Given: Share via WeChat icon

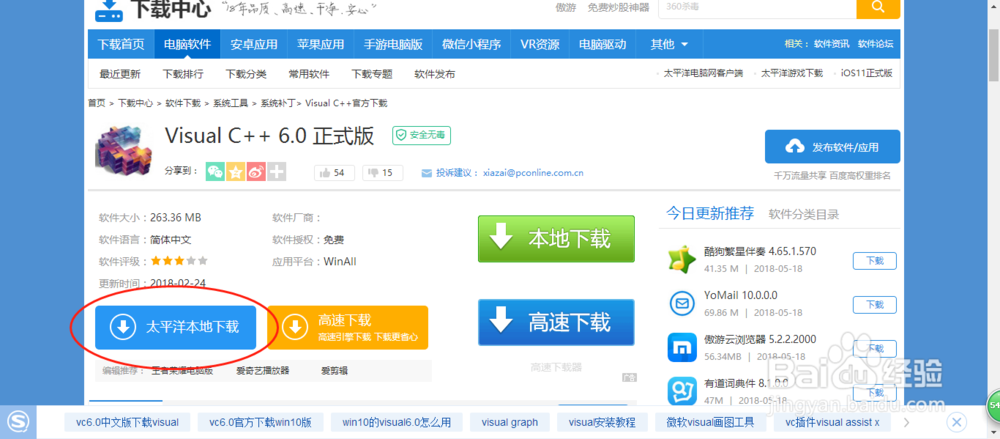Looking at the screenshot, I should (x=215, y=172).
